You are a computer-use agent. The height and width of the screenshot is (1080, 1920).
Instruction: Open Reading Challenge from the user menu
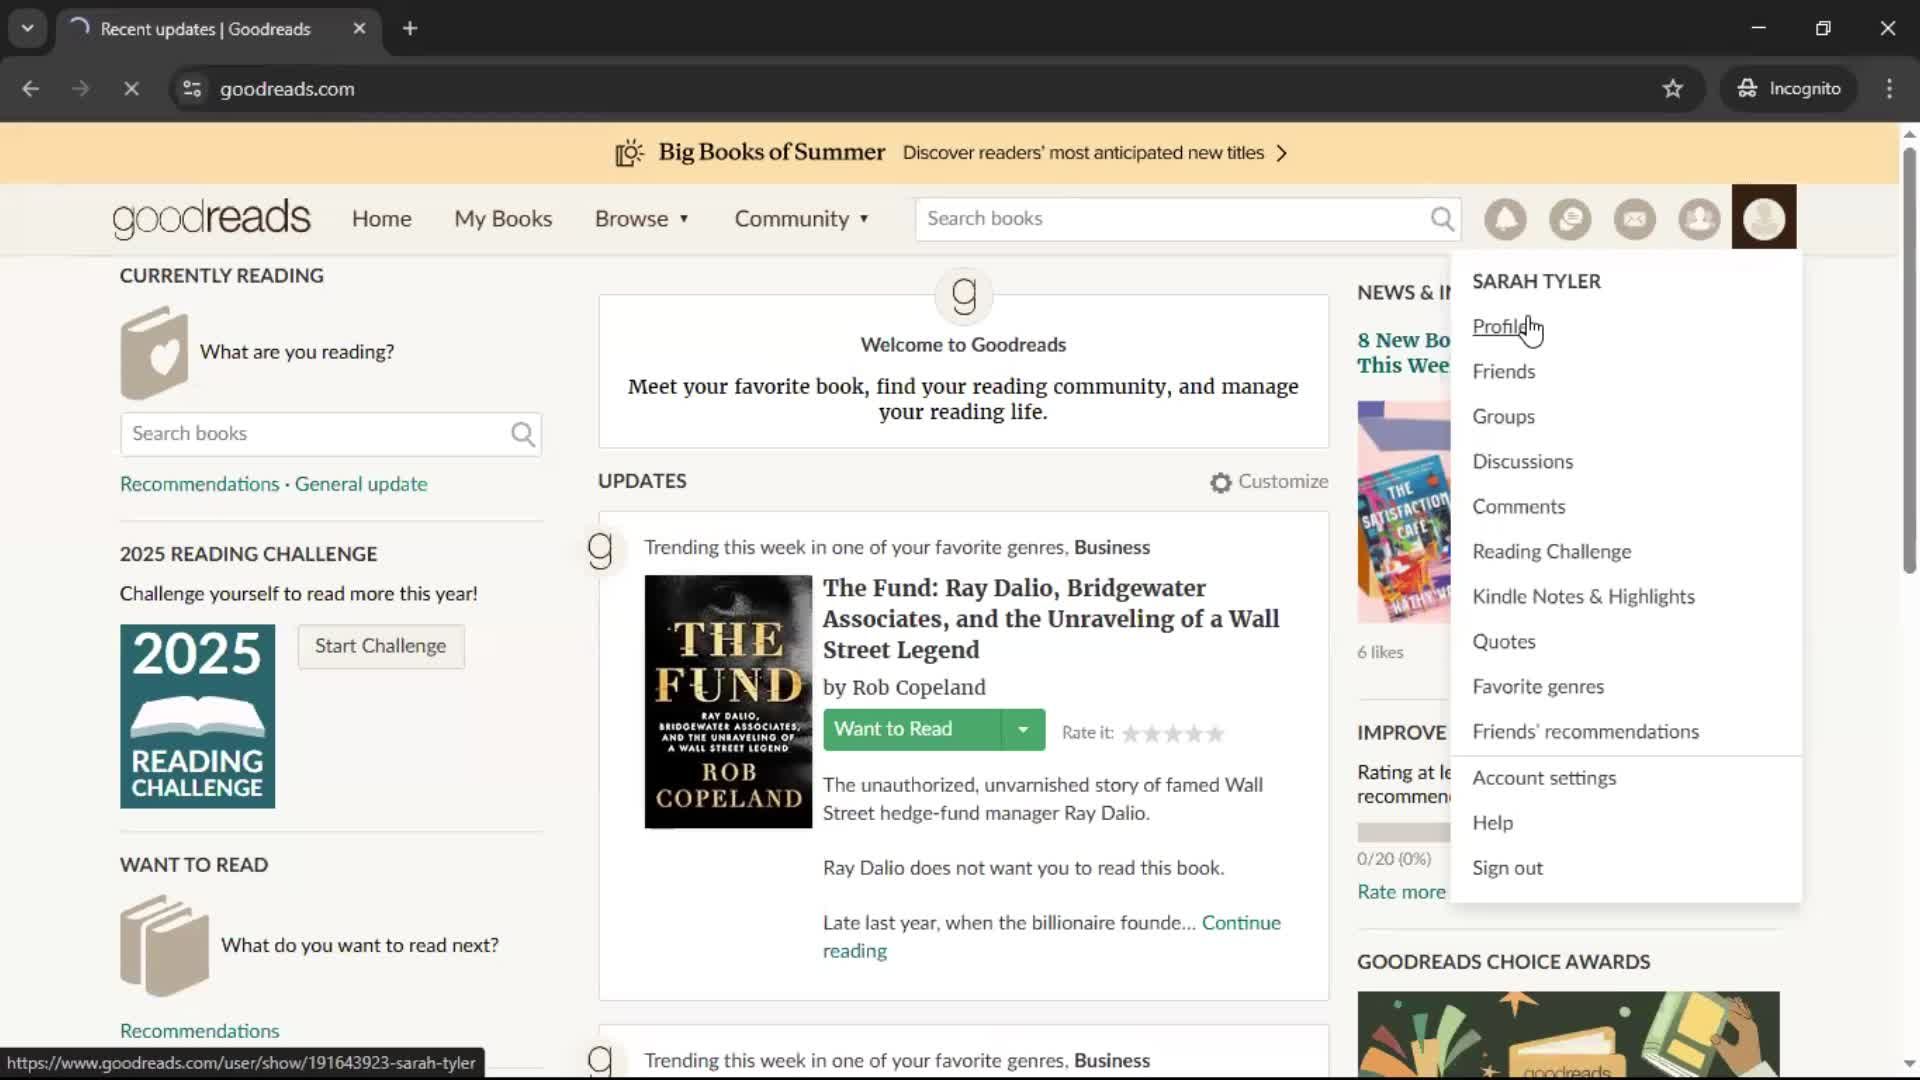coord(1552,552)
